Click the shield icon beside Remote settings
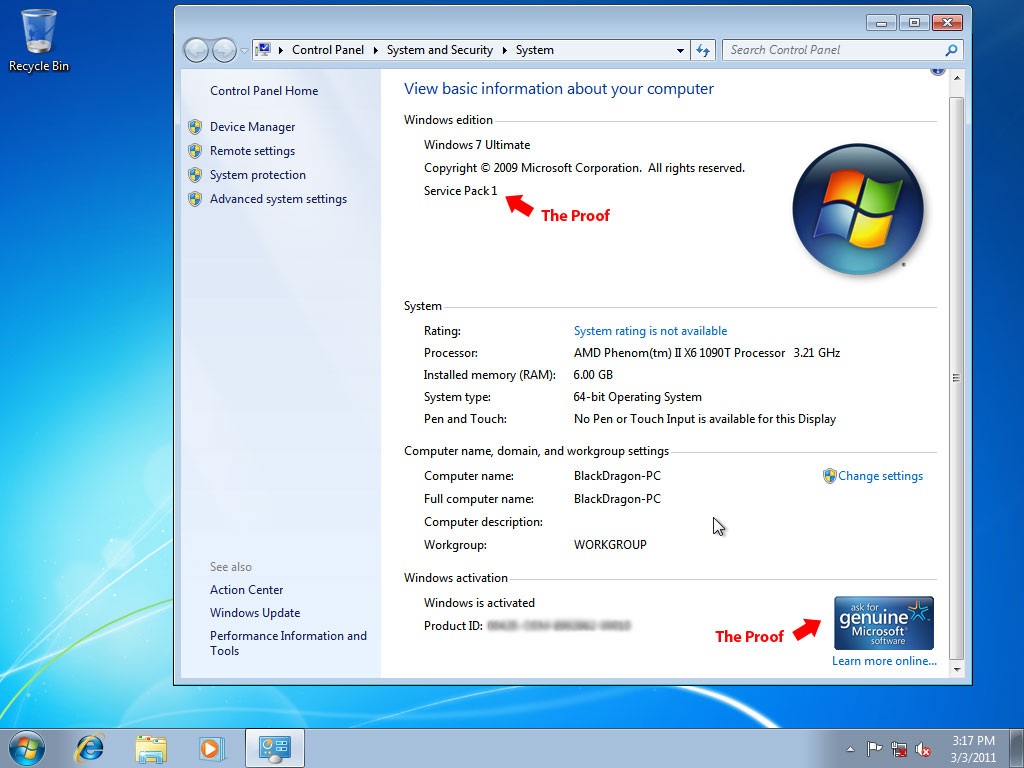Screen dimensions: 1024x768 (195, 151)
